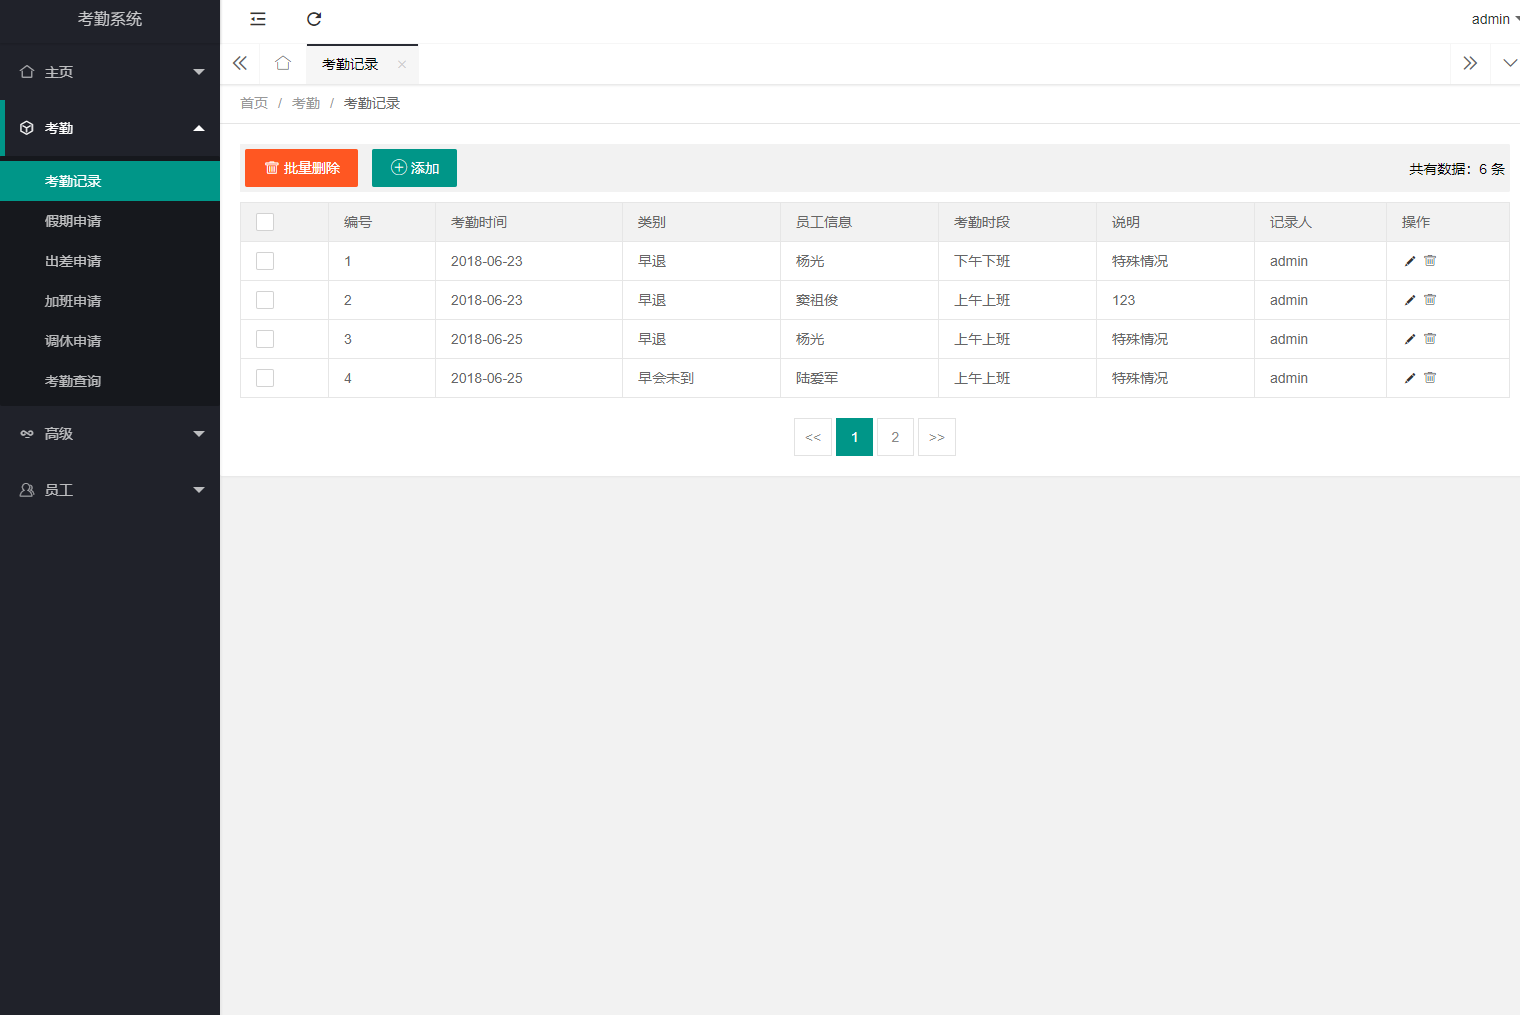Collapse the 考勤 menu arrow
The width and height of the screenshot is (1520, 1015).
pyautogui.click(x=199, y=128)
